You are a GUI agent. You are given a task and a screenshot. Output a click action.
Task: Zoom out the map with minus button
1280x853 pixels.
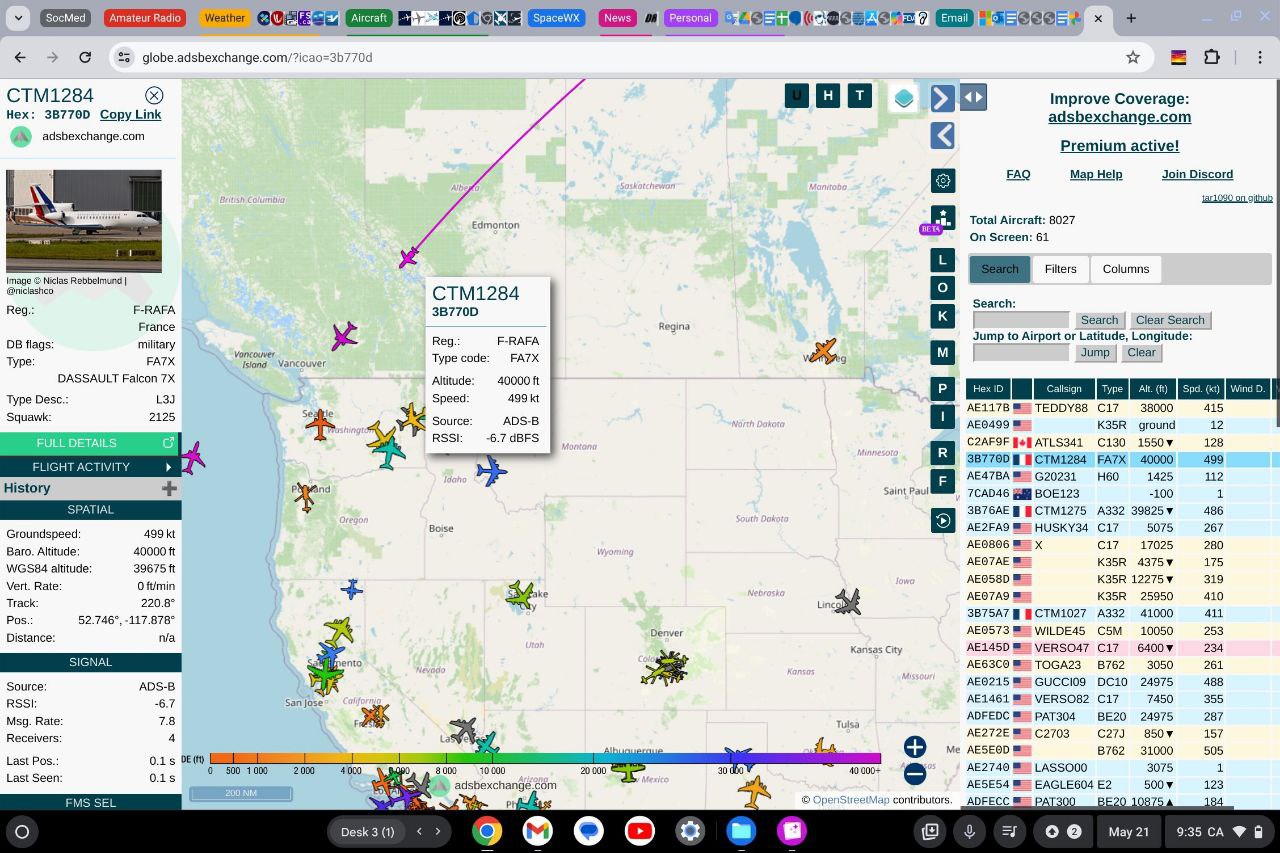[914, 773]
